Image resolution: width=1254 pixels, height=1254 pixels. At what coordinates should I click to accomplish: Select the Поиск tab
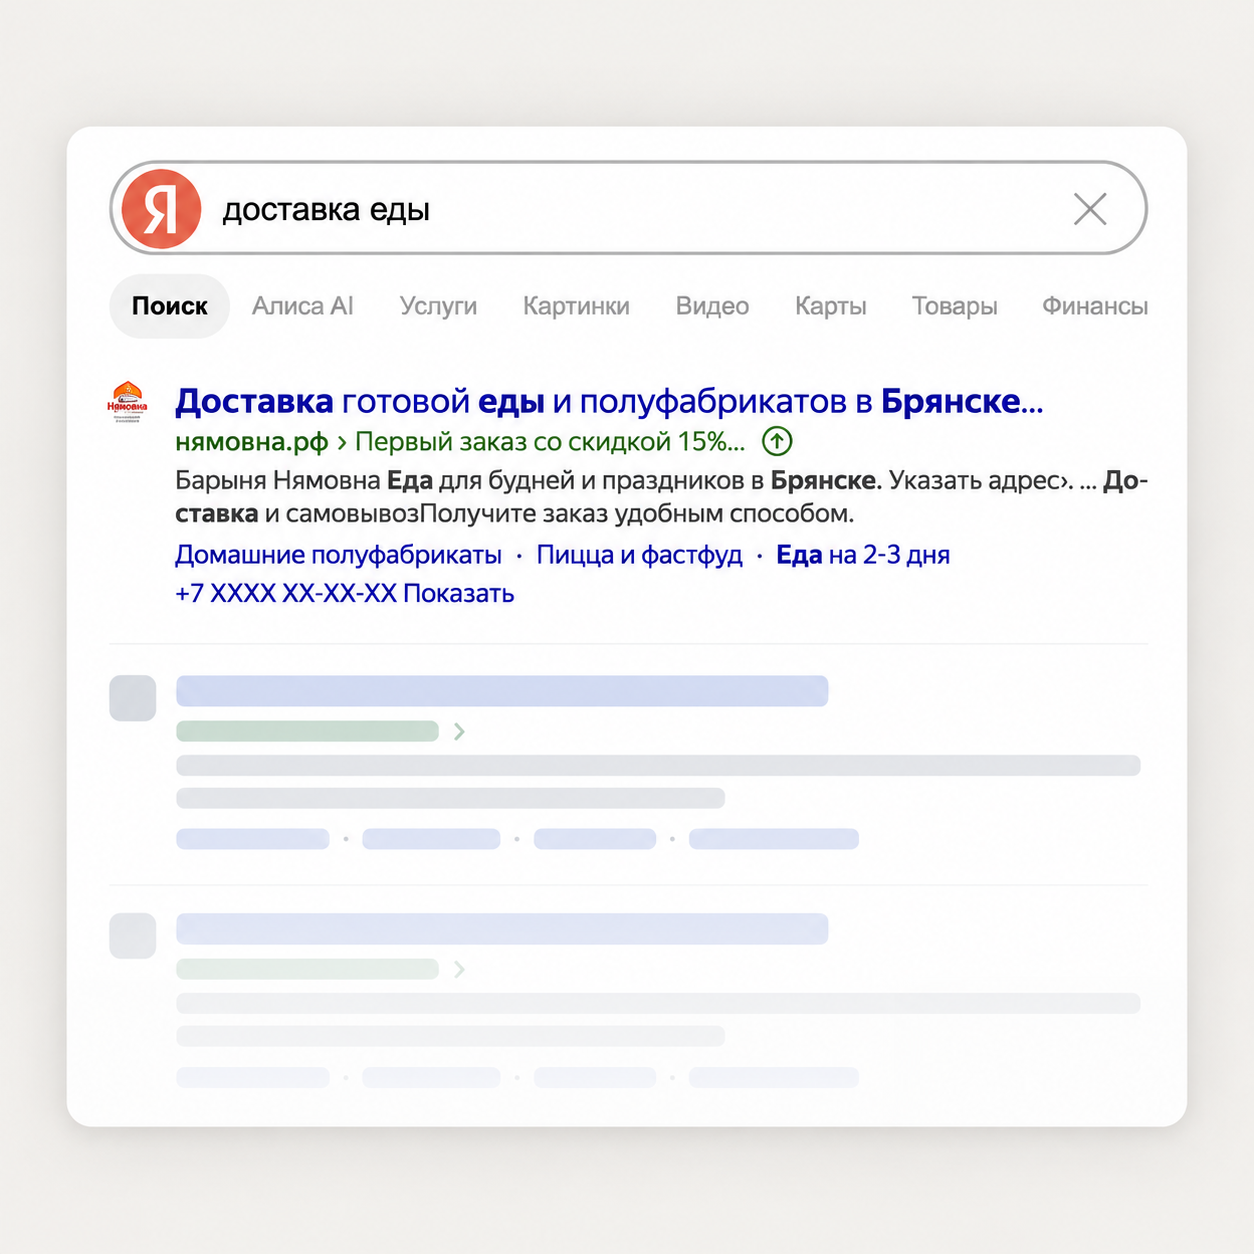coord(170,306)
